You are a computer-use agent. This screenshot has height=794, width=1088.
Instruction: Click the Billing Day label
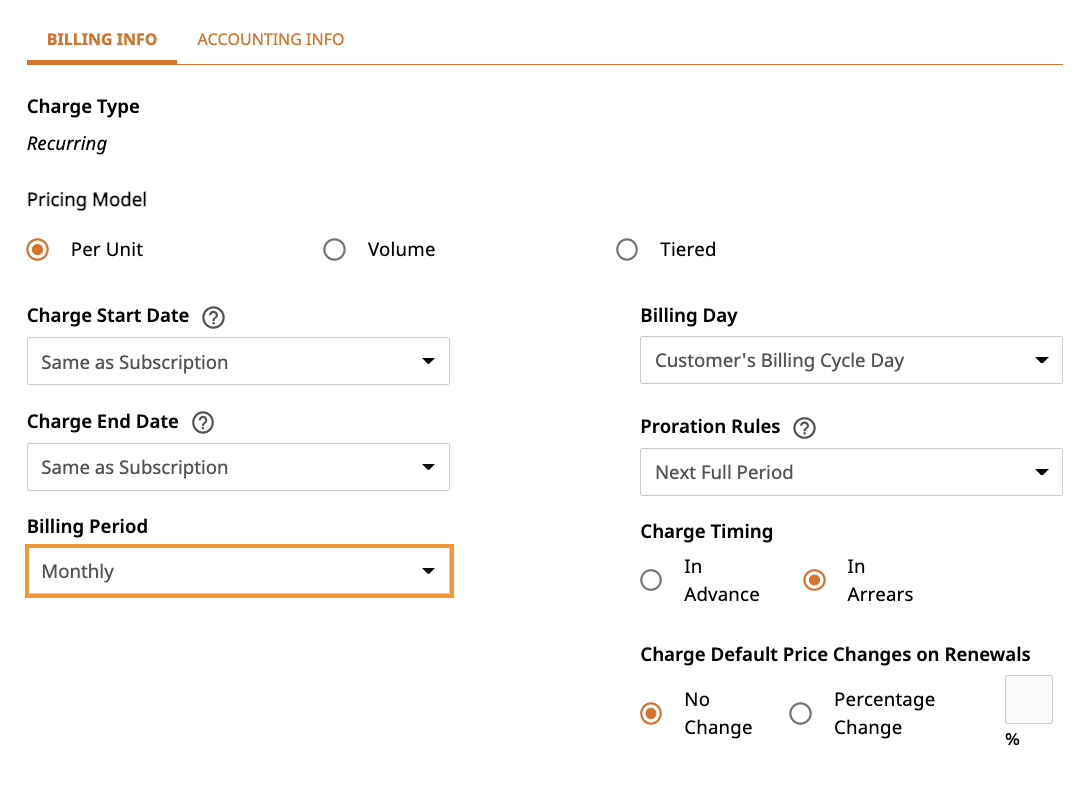pos(688,316)
